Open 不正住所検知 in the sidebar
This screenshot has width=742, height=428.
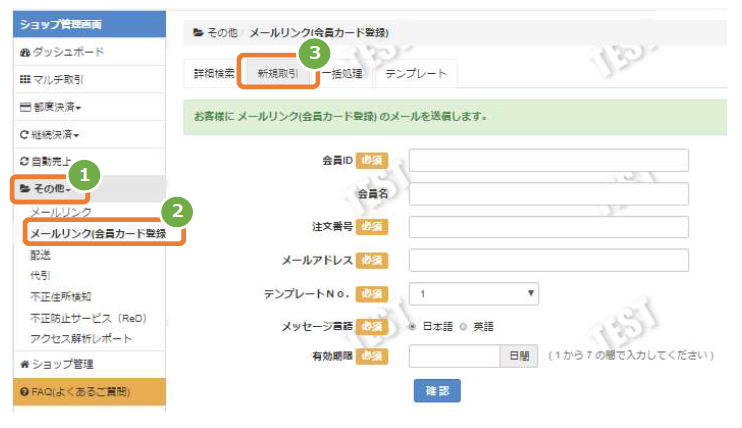(x=62, y=296)
